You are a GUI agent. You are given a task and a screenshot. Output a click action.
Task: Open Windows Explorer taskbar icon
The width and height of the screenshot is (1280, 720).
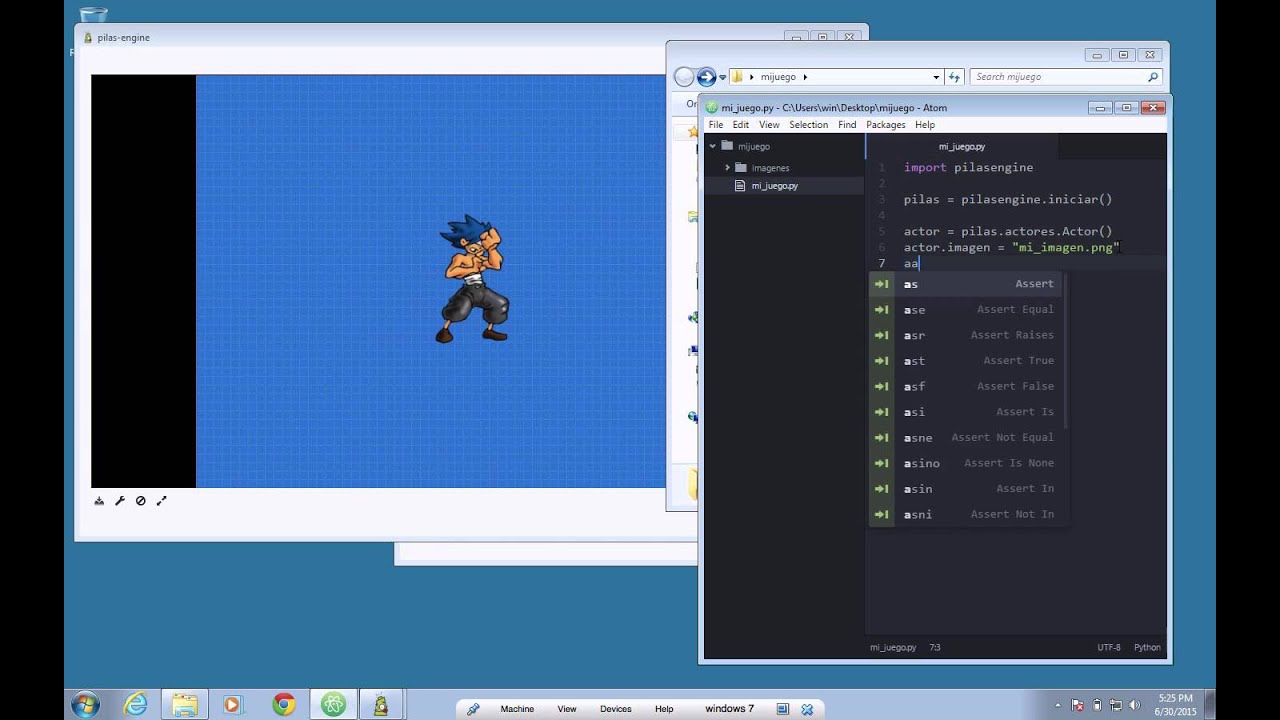coord(184,705)
